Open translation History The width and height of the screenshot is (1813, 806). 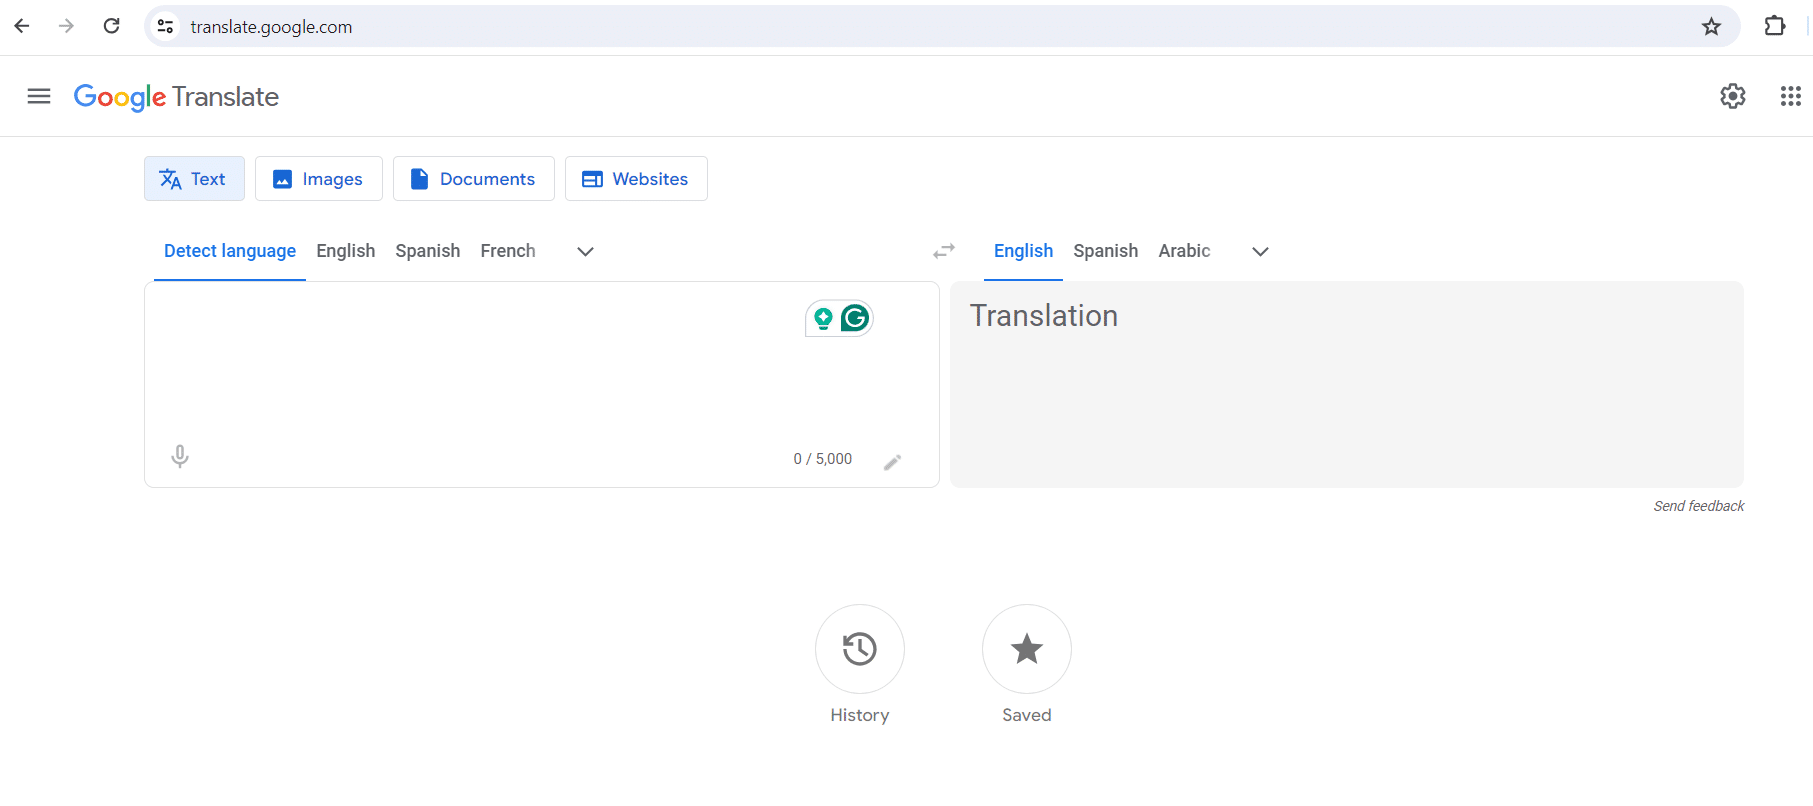click(860, 649)
